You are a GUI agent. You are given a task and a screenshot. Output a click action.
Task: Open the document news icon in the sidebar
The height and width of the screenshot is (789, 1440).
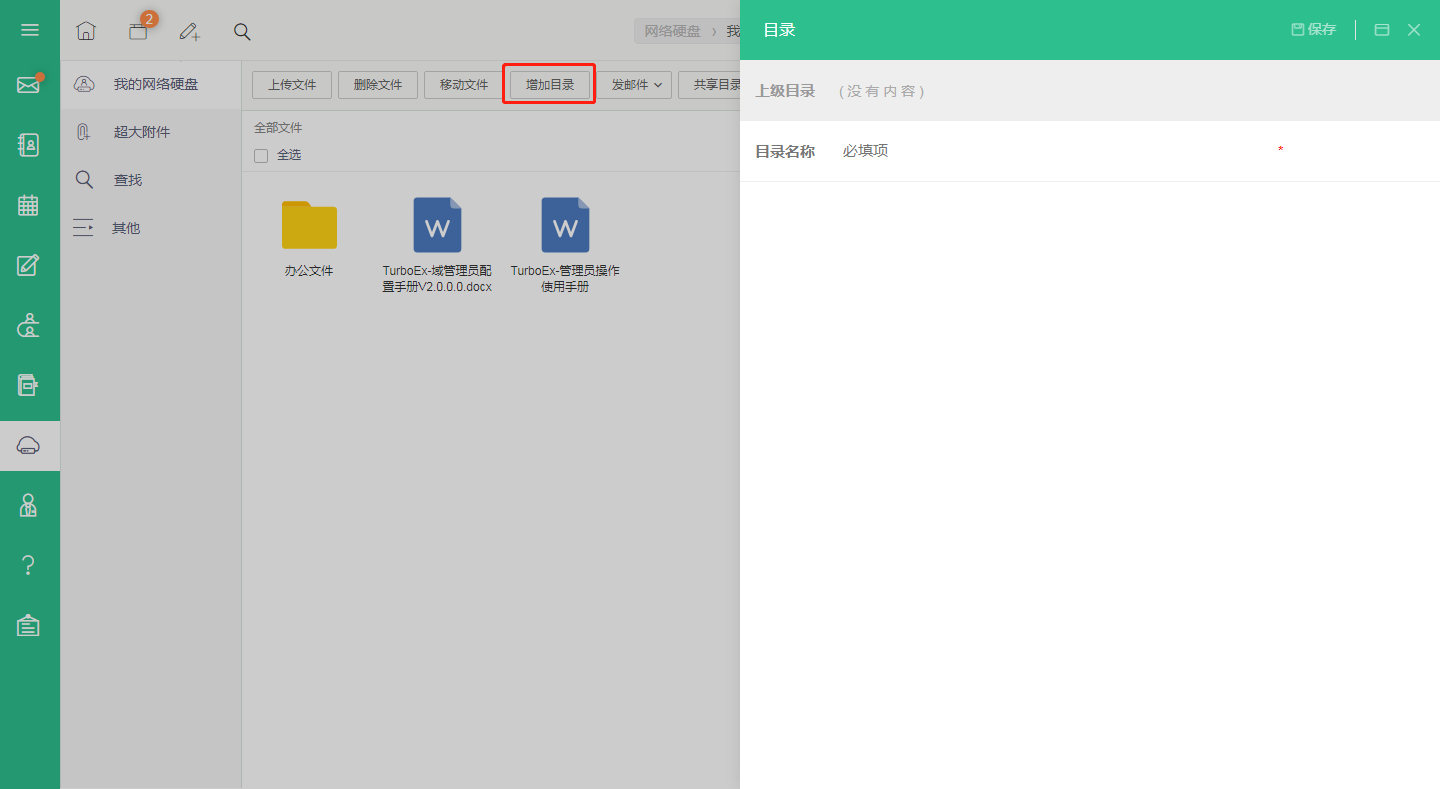pos(29,385)
